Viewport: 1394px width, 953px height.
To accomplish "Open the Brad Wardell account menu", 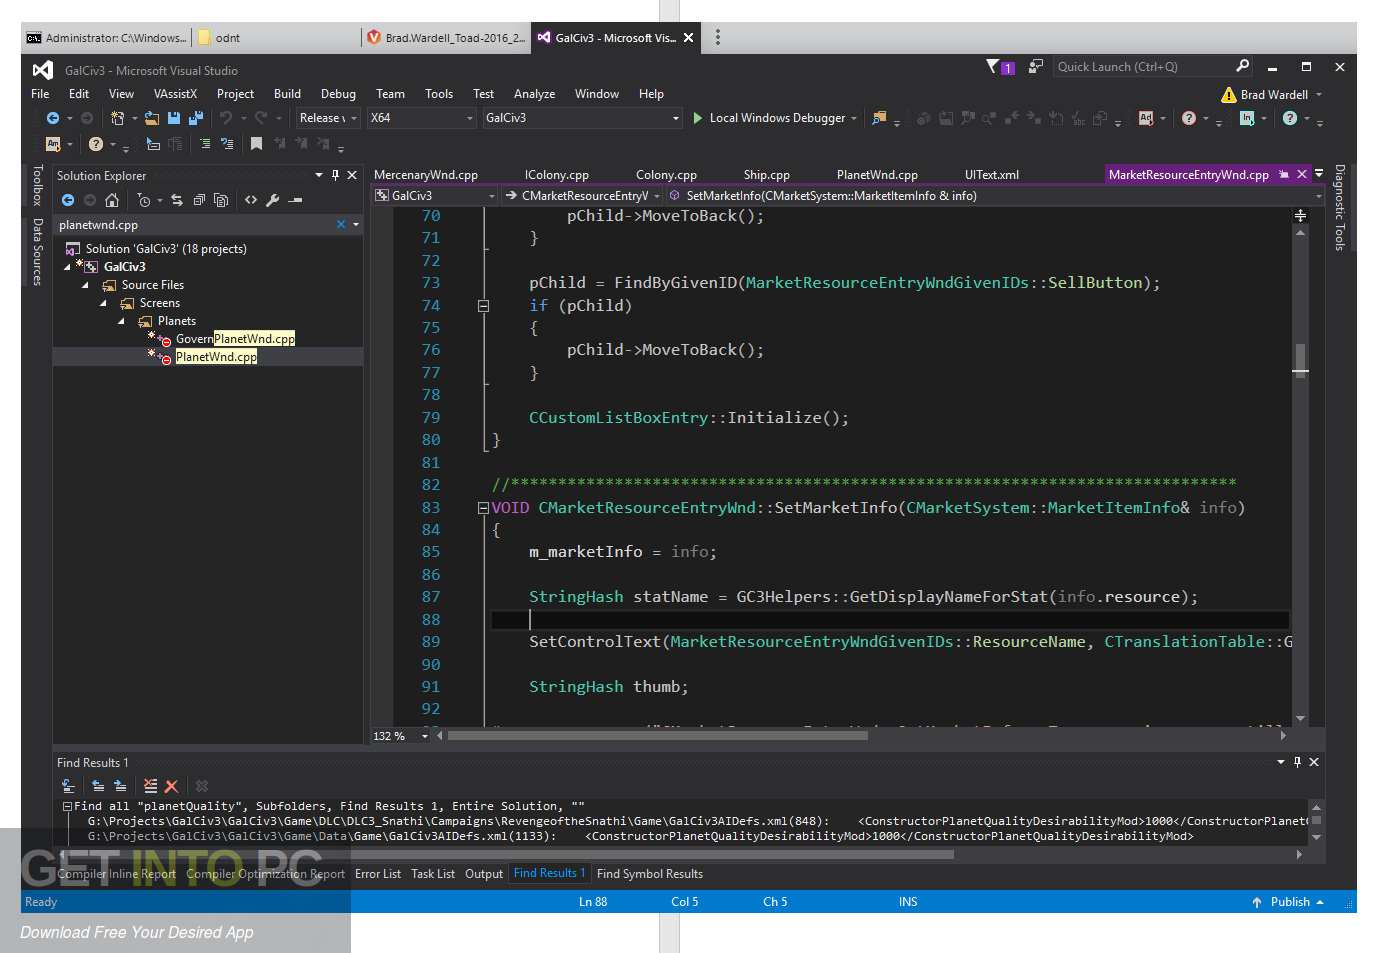I will (1281, 95).
